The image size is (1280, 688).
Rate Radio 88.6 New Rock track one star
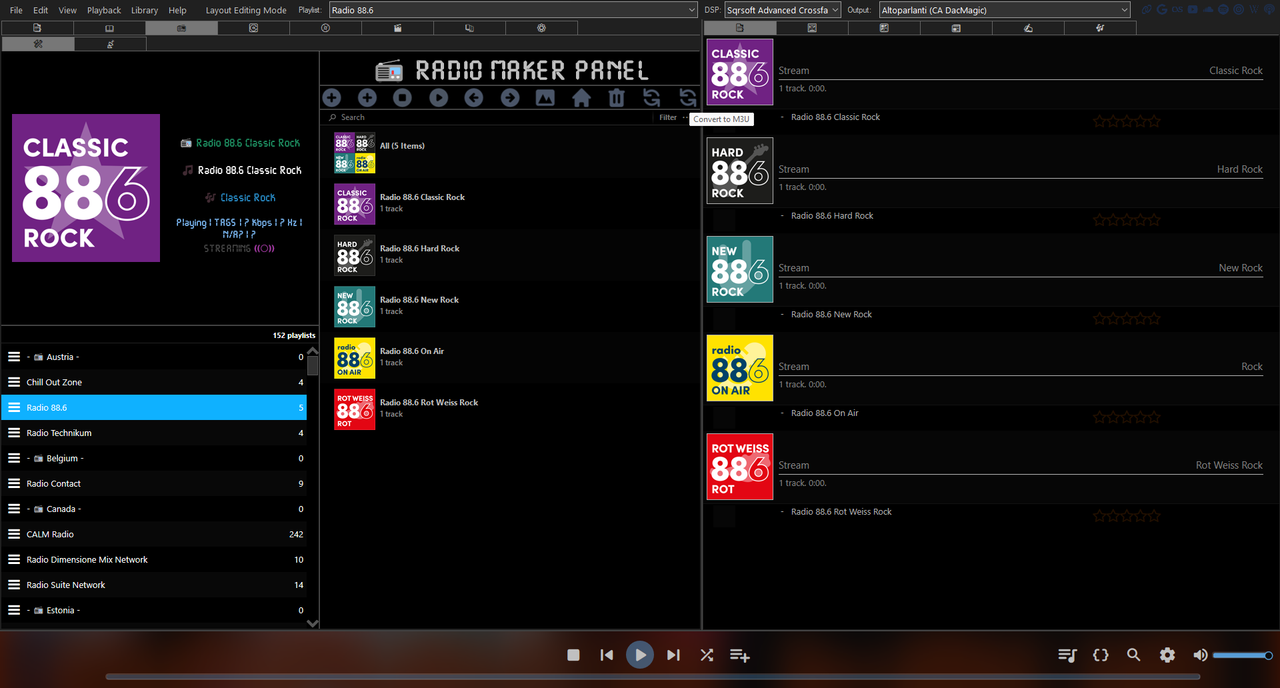tap(1099, 318)
